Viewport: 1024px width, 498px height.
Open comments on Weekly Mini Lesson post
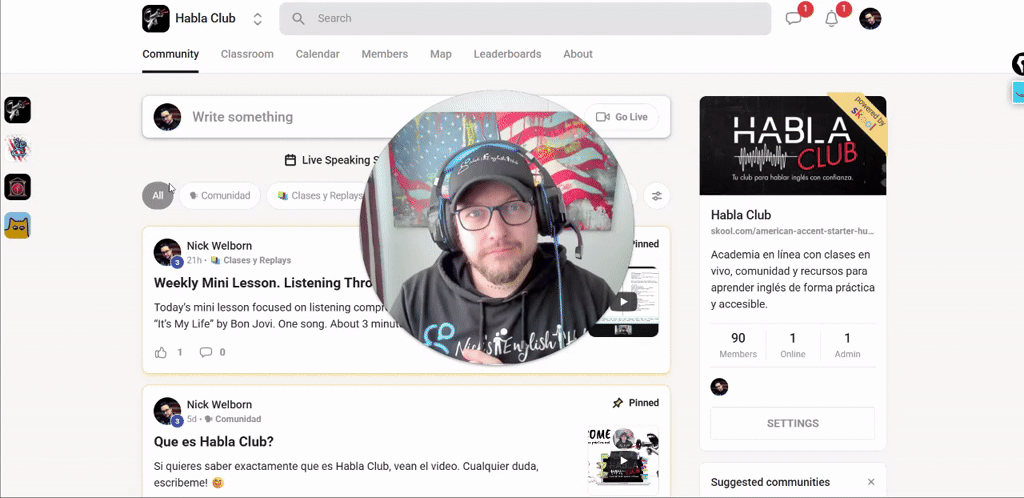pyautogui.click(x=206, y=352)
